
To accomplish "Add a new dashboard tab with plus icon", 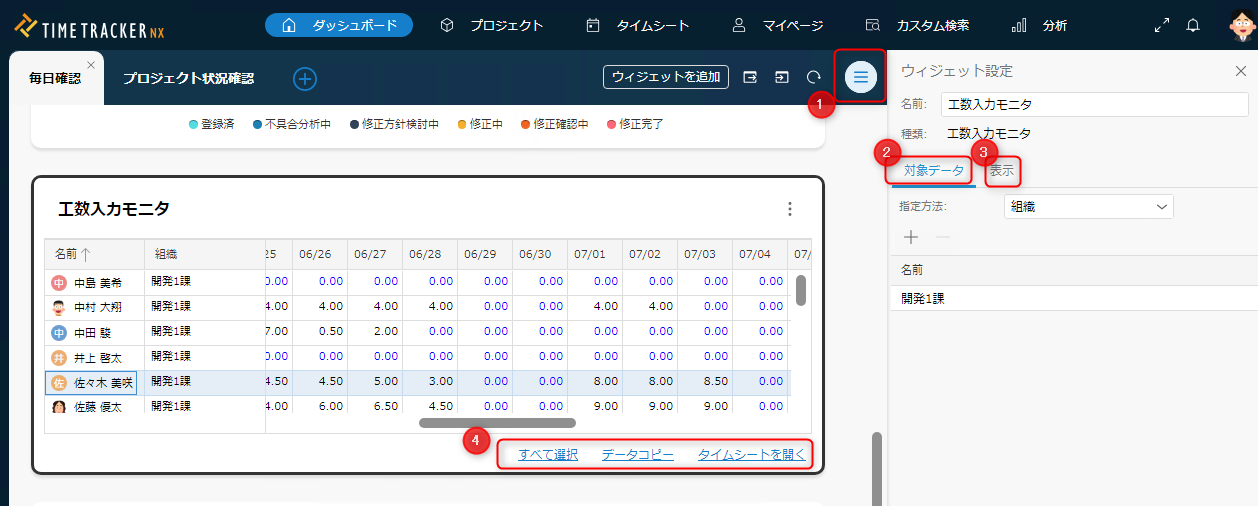I will pyautogui.click(x=305, y=78).
